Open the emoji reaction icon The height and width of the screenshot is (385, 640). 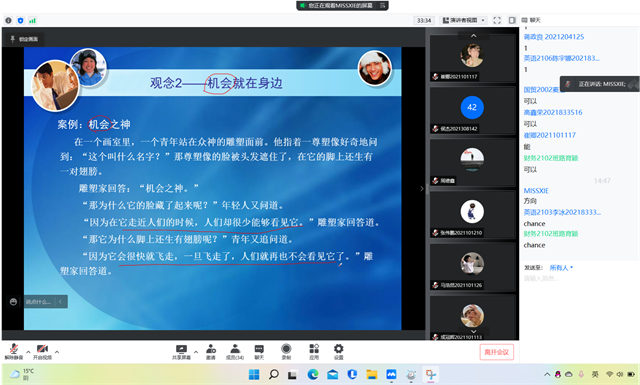pyautogui.click(x=13, y=302)
